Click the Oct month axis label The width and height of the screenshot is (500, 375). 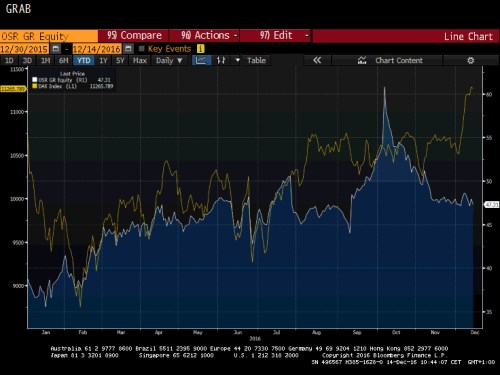[x=396, y=332]
